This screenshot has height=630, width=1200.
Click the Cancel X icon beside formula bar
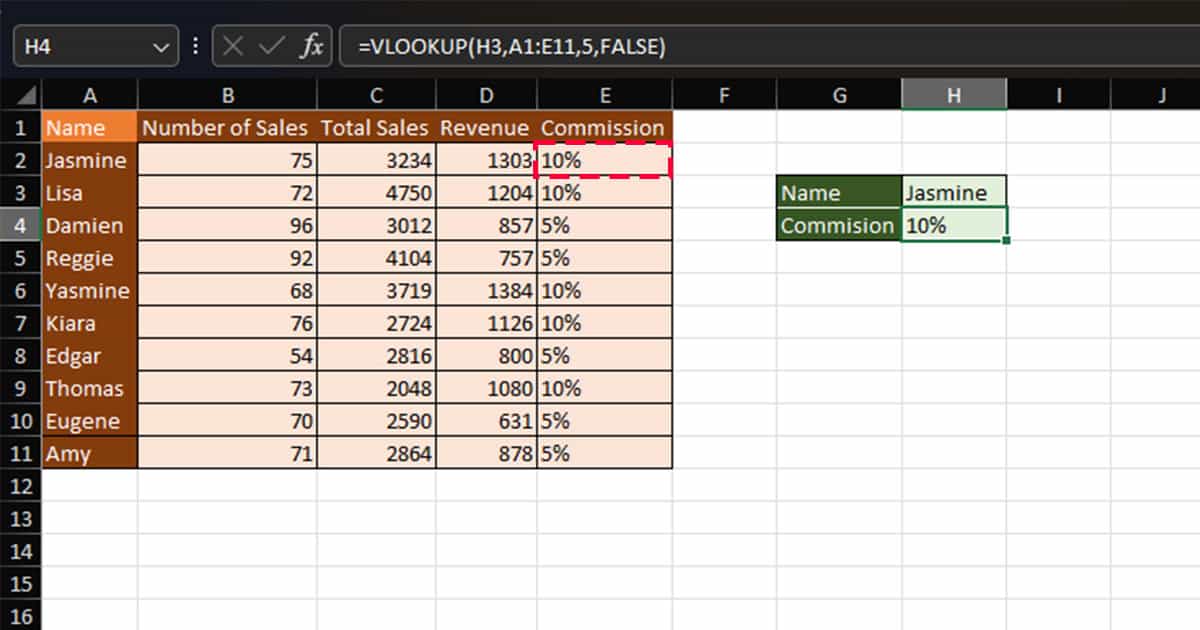[231, 46]
